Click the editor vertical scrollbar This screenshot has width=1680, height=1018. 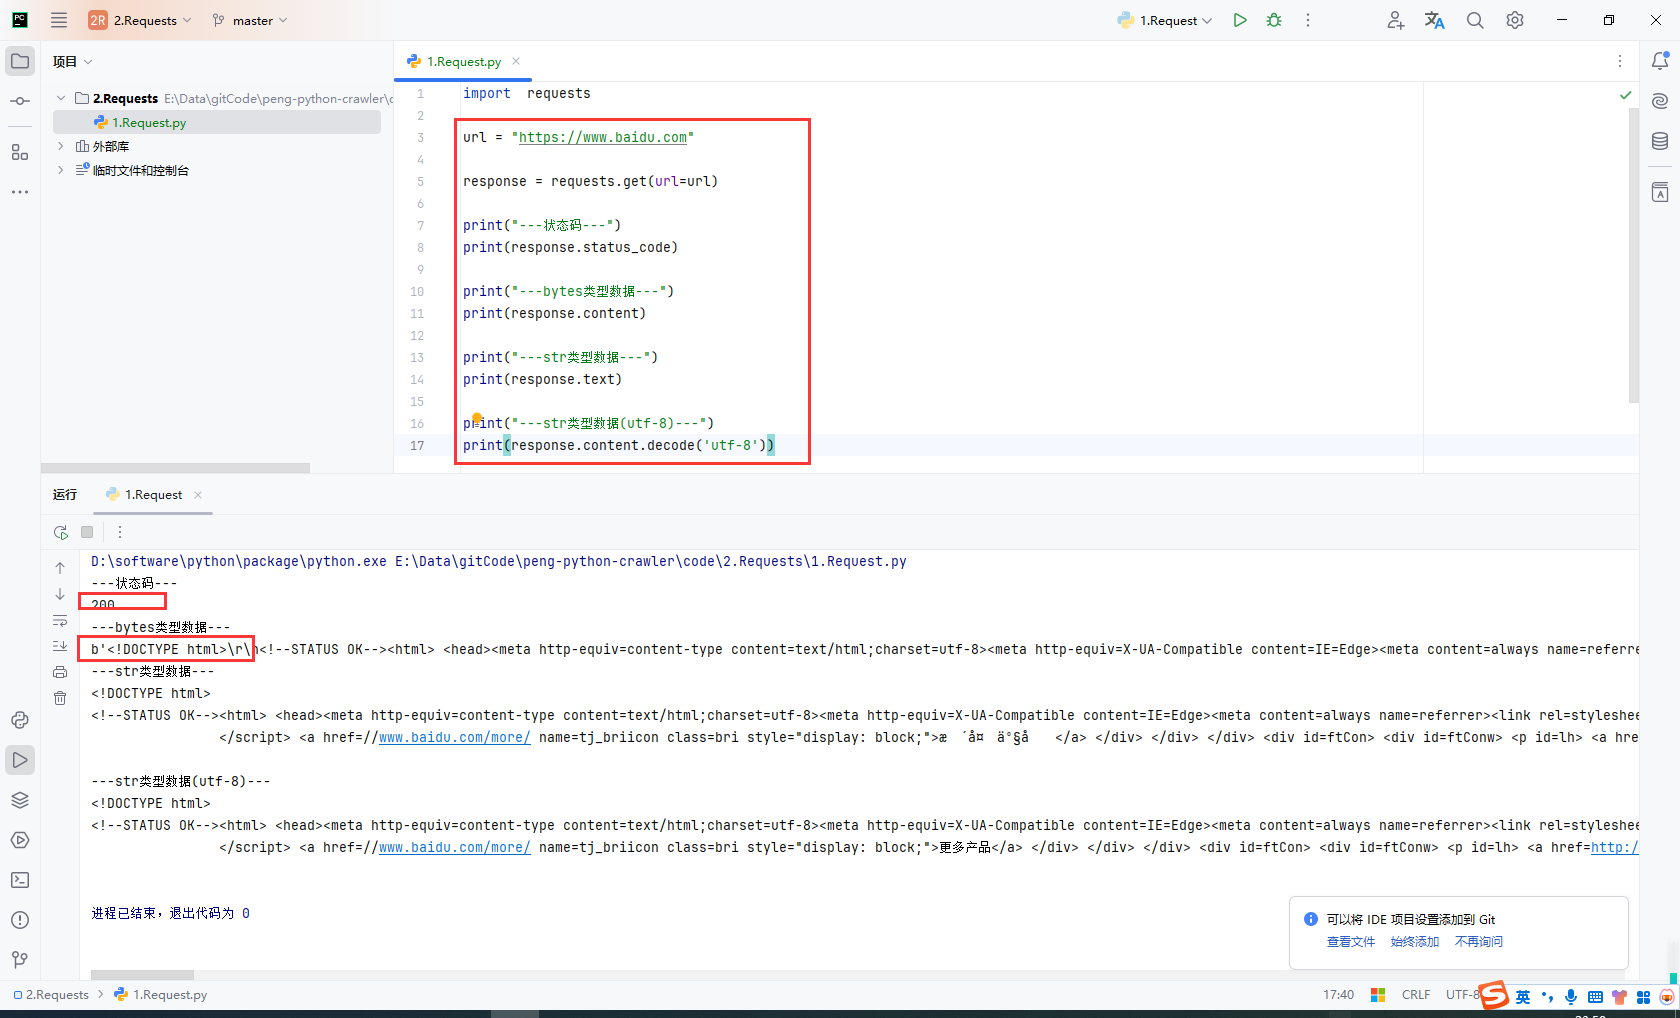1634,255
